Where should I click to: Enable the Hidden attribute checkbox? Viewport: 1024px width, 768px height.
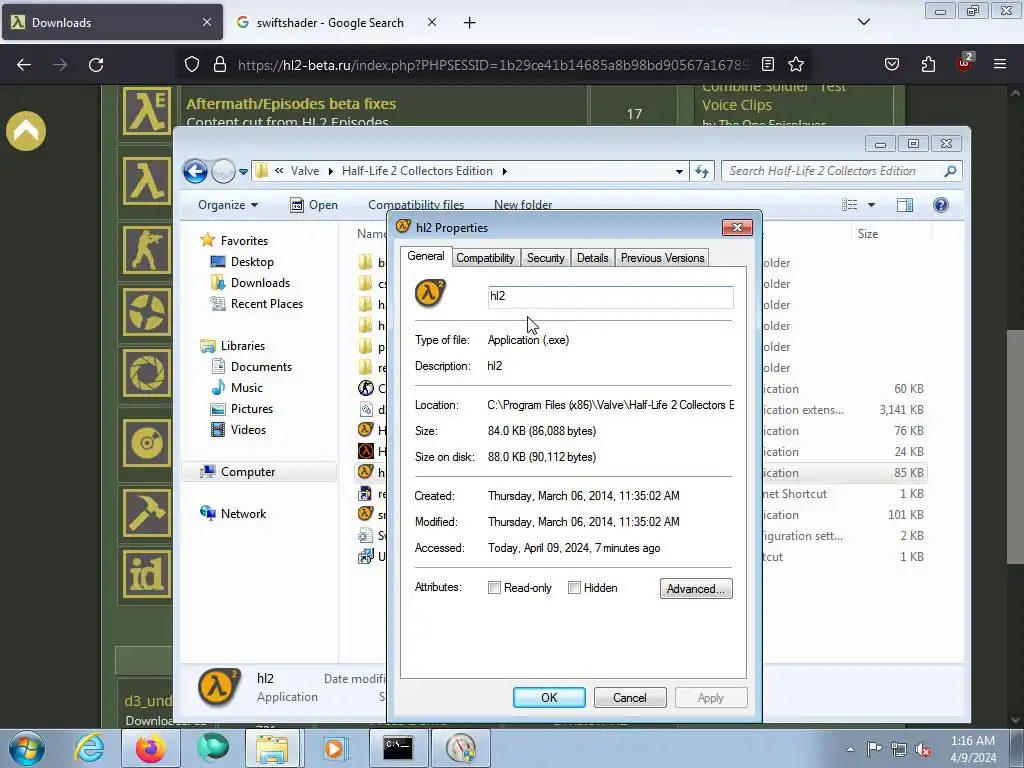click(x=574, y=588)
